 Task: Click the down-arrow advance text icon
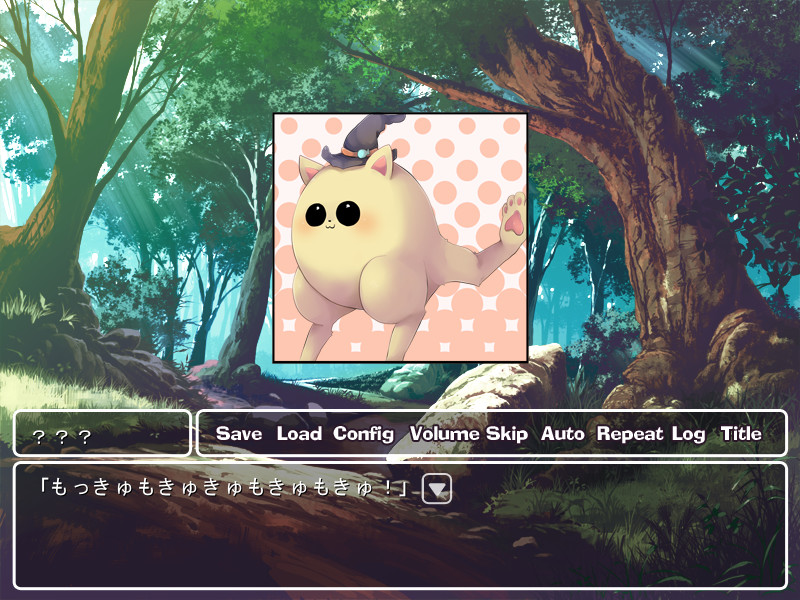pos(437,489)
